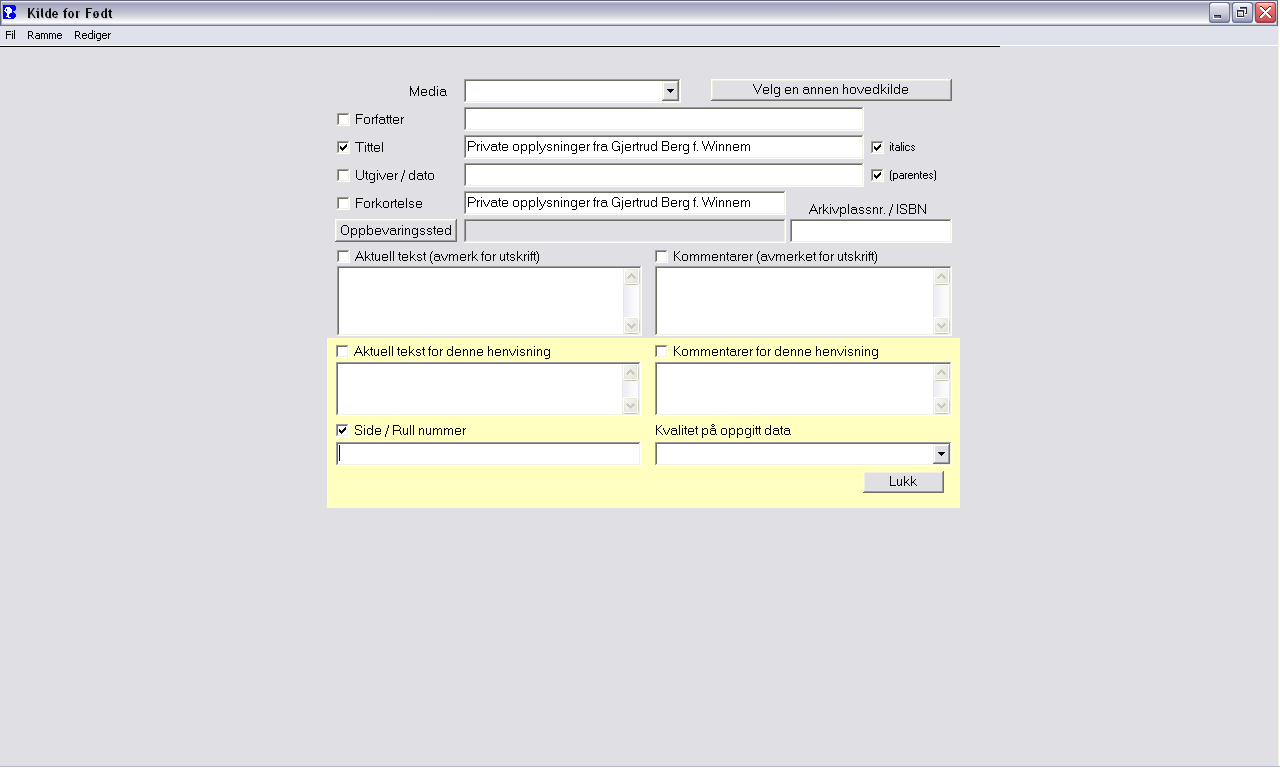The width and height of the screenshot is (1280, 768).
Task: Click scroll up arrow in Kommentarer (avmerket for utskrift) box
Action: 941,277
